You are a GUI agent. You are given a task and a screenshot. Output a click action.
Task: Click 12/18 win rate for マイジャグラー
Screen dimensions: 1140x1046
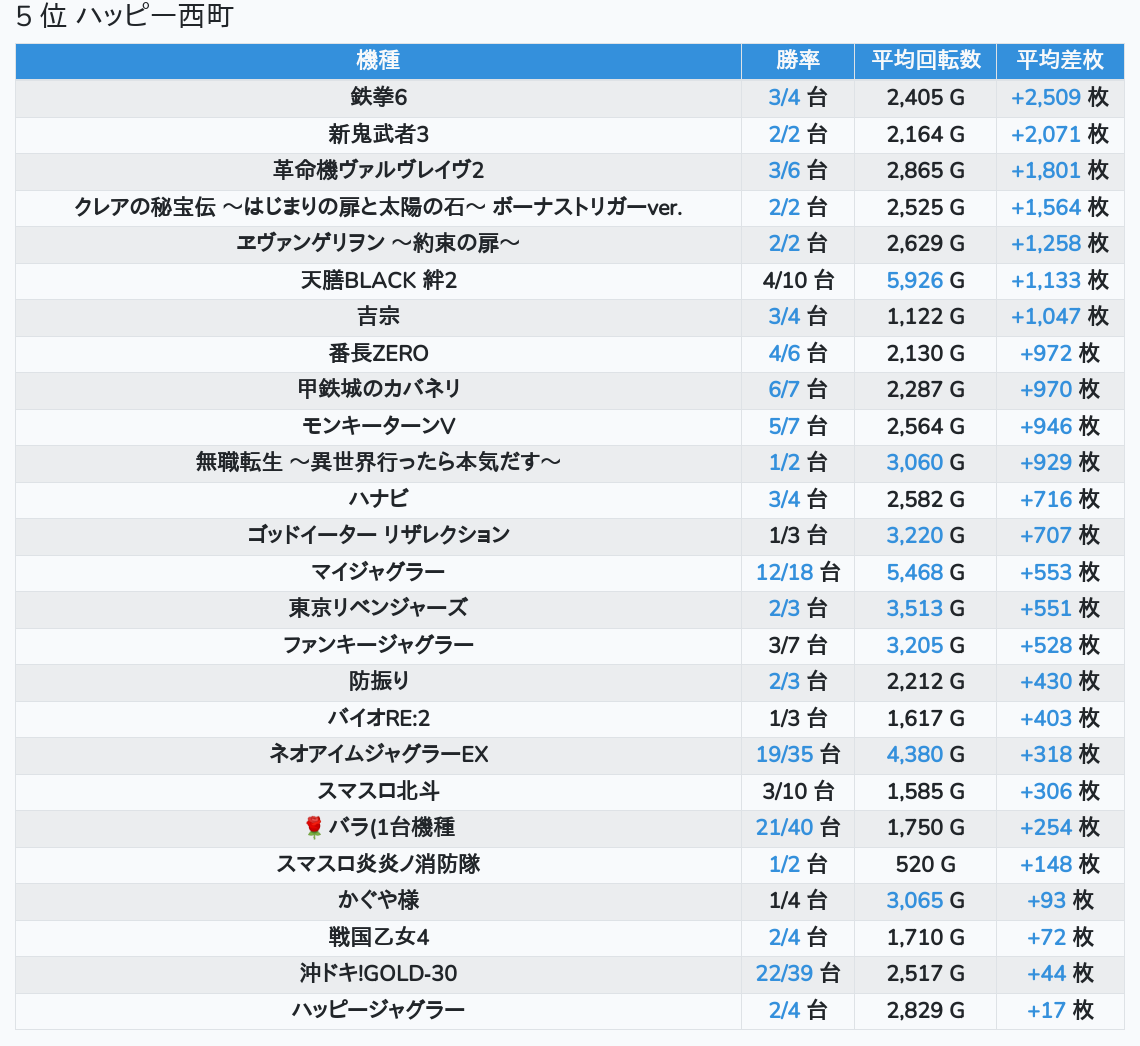[x=785, y=573]
